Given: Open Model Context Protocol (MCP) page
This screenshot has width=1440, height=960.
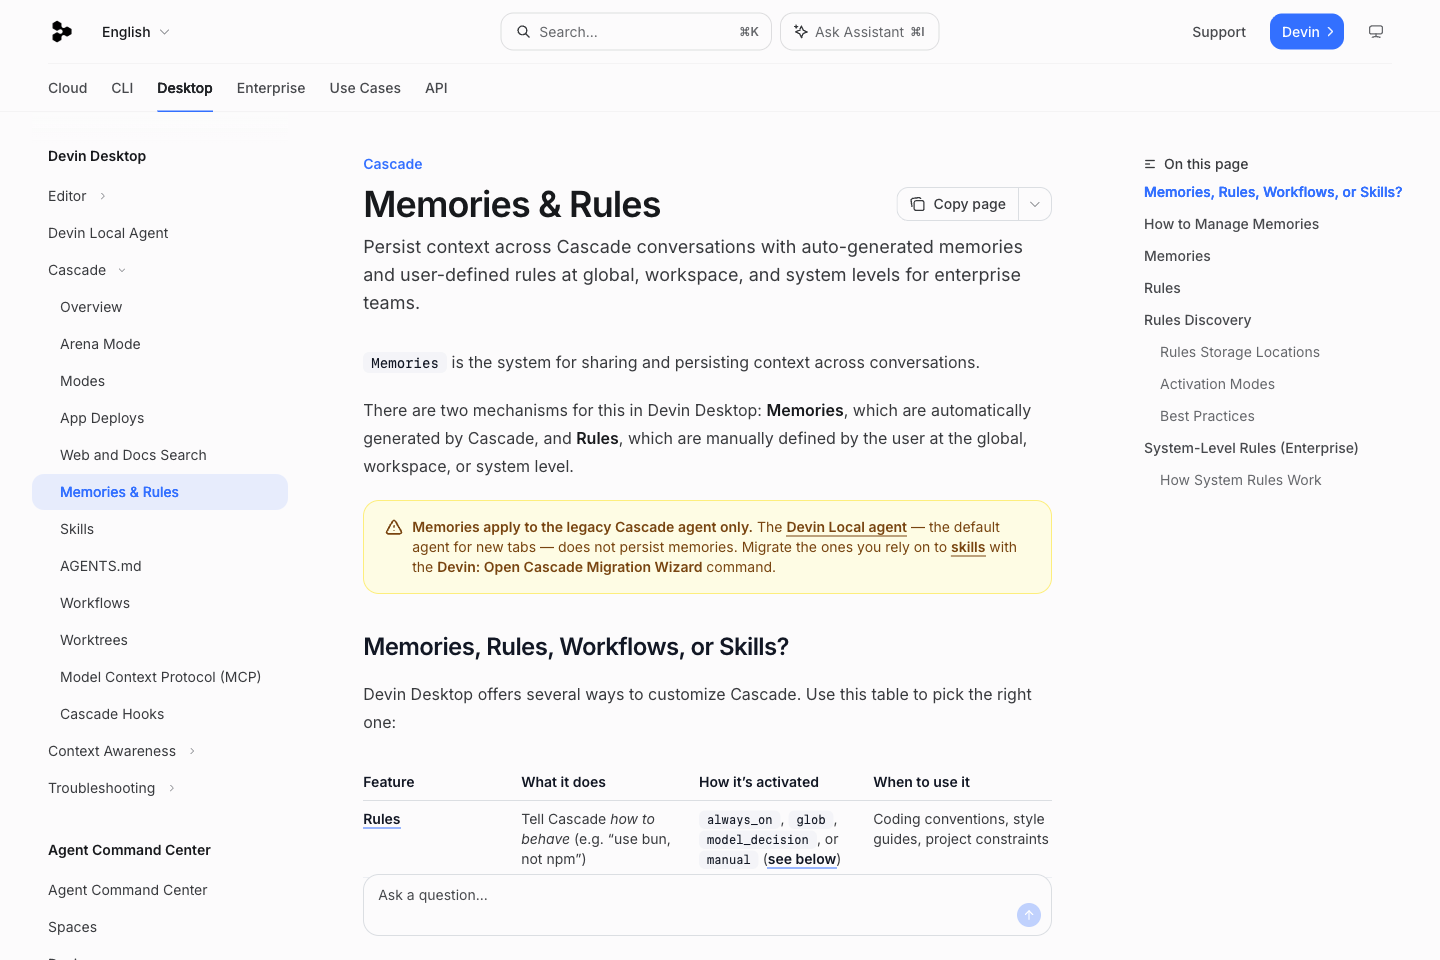Looking at the screenshot, I should (x=160, y=677).
